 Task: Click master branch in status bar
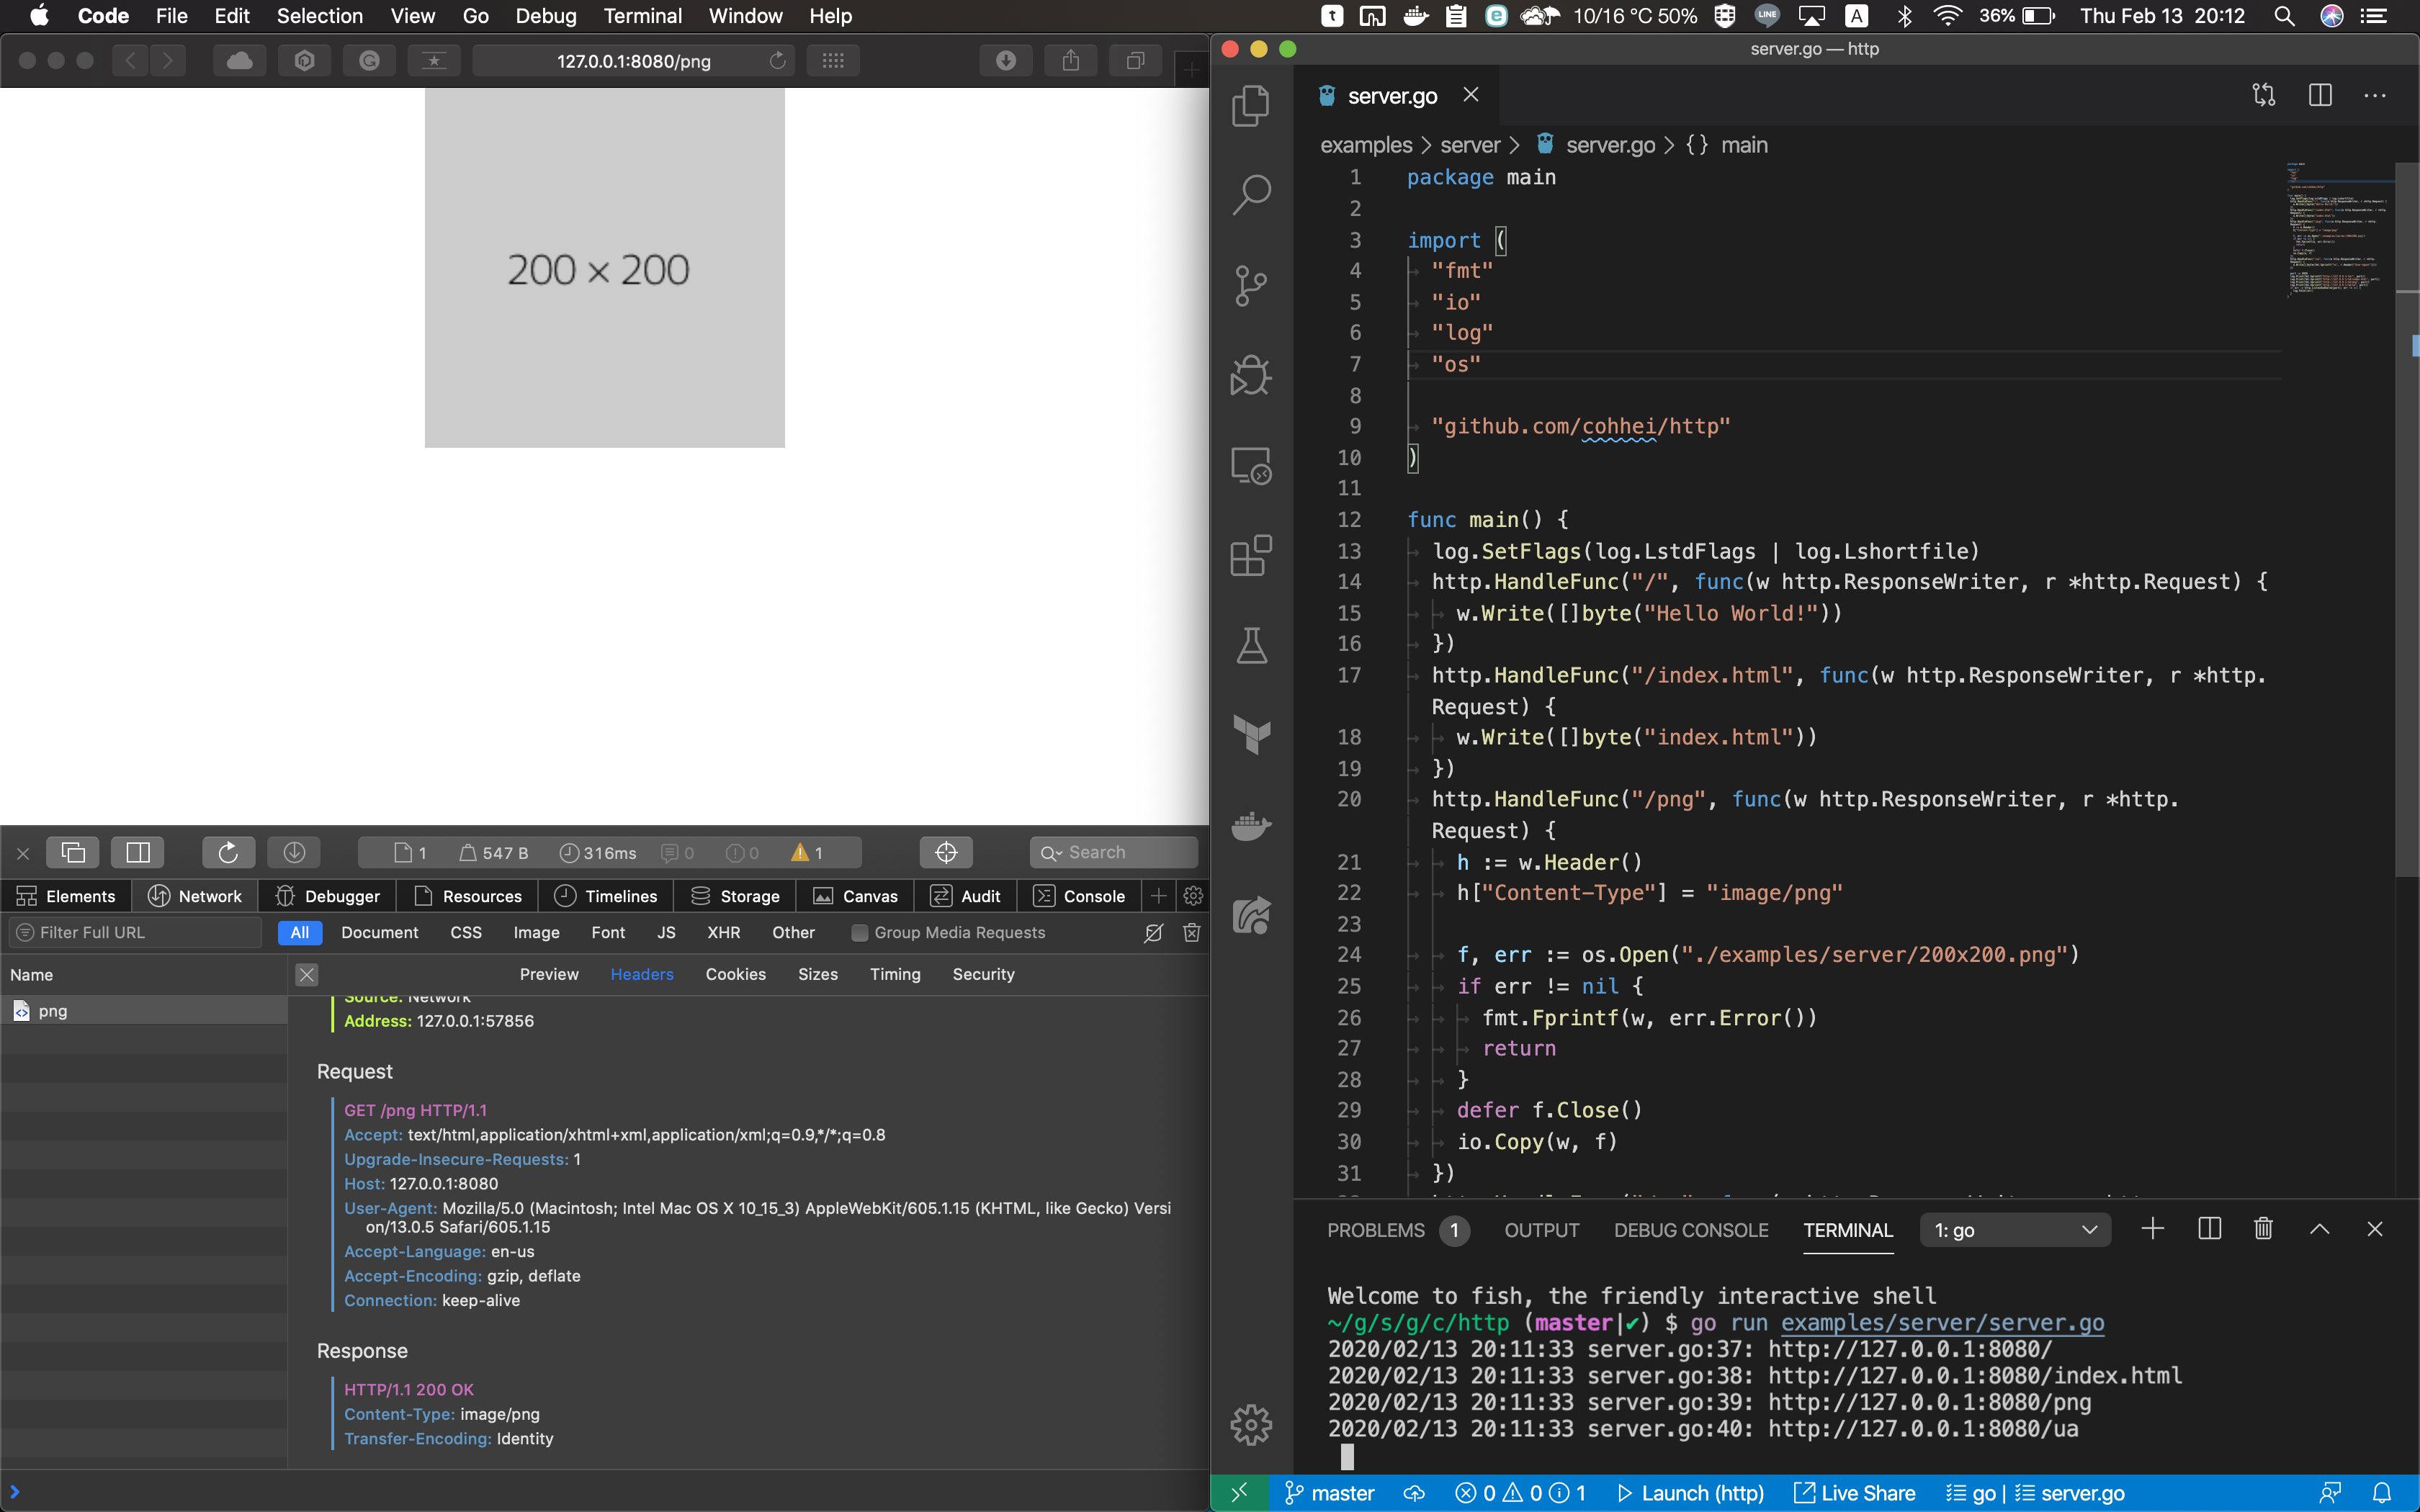coord(1329,1493)
